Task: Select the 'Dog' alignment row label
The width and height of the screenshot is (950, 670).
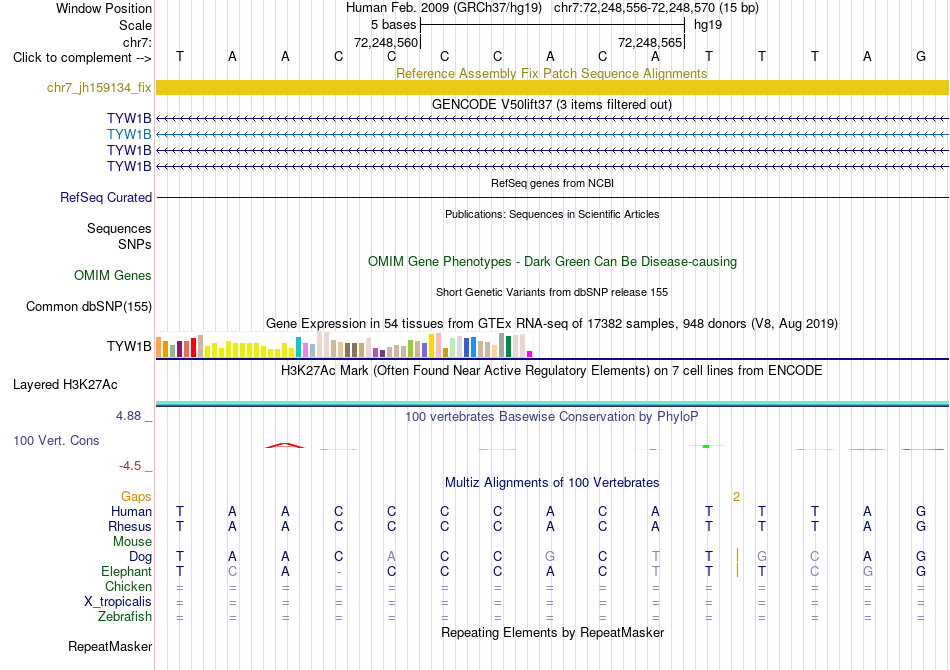Action: (x=140, y=557)
